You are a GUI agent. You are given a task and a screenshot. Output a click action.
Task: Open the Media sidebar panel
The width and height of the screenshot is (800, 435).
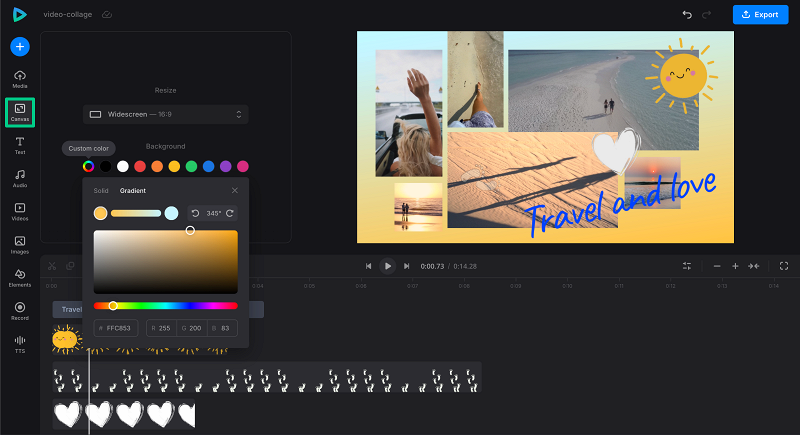tap(20, 79)
